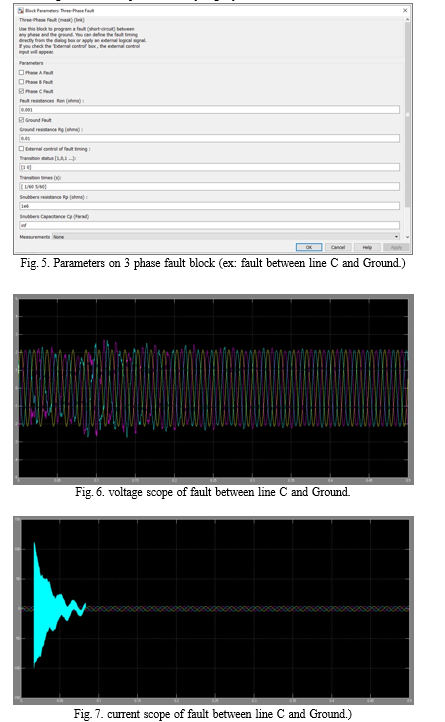Uncheck the Ground Fault checkbox
This screenshot has height=722, width=445.
click(x=21, y=120)
